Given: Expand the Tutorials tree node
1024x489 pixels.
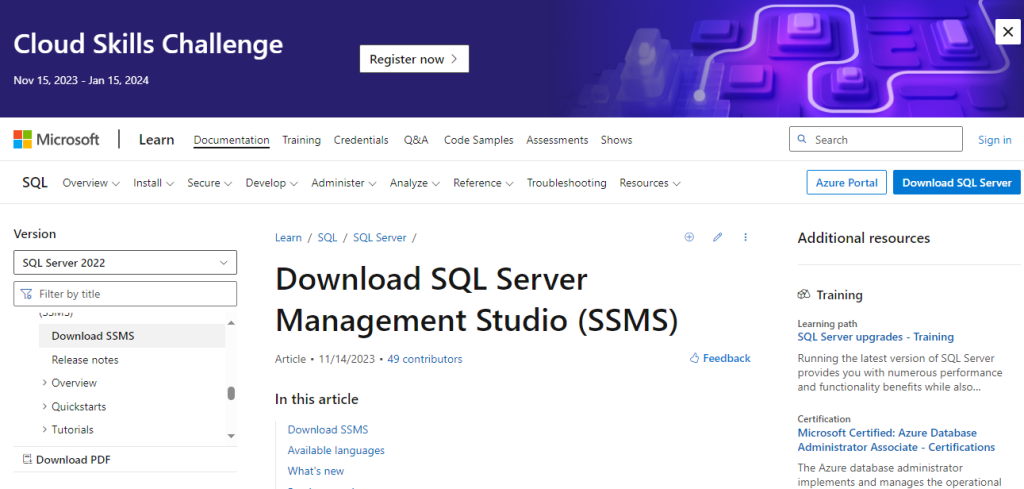Looking at the screenshot, I should [x=44, y=430].
